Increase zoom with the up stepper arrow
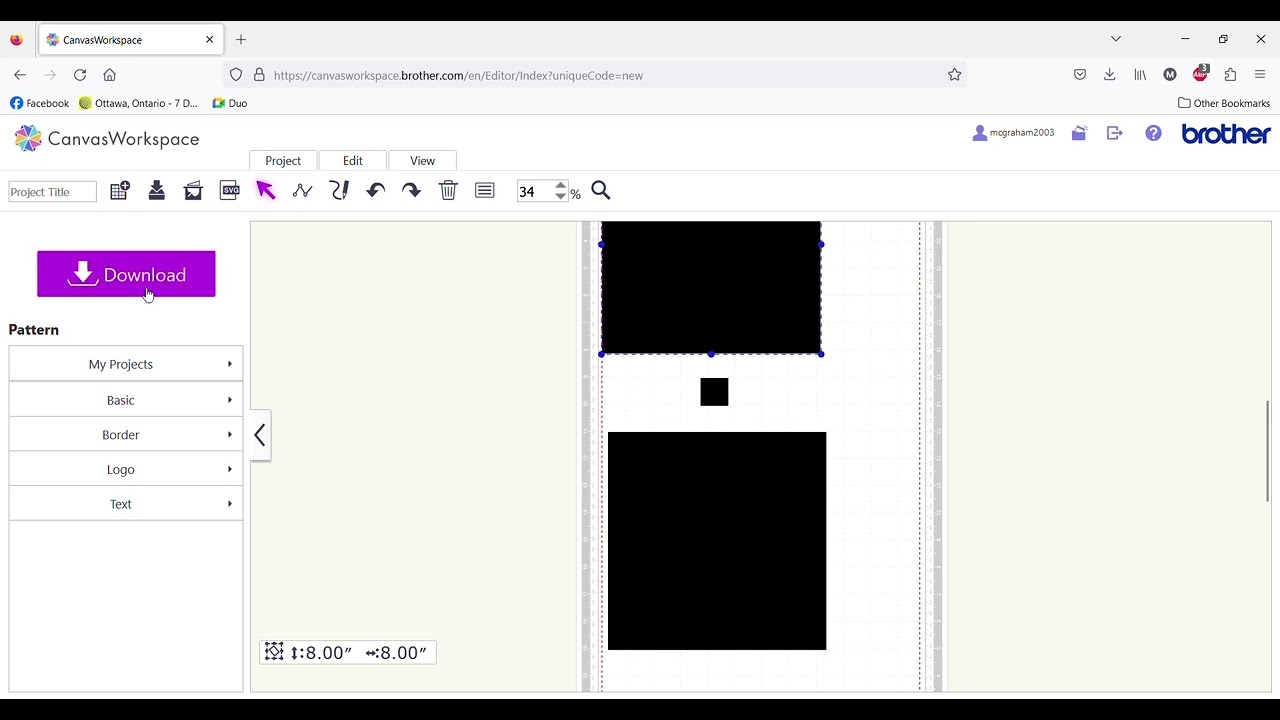1280x720 pixels. [x=560, y=185]
